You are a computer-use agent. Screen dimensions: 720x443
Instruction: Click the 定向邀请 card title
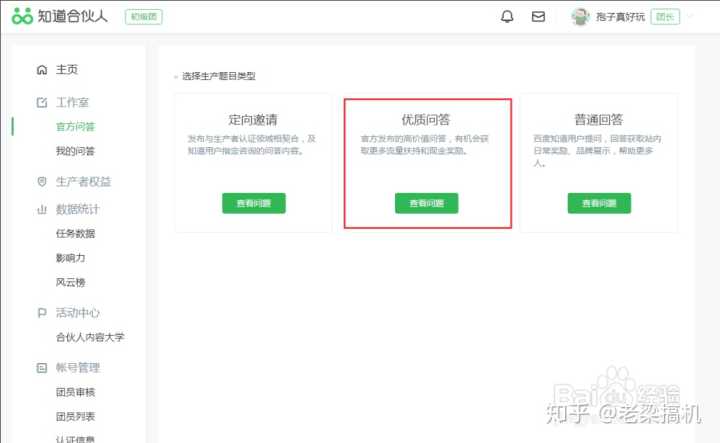pyautogui.click(x=253, y=120)
